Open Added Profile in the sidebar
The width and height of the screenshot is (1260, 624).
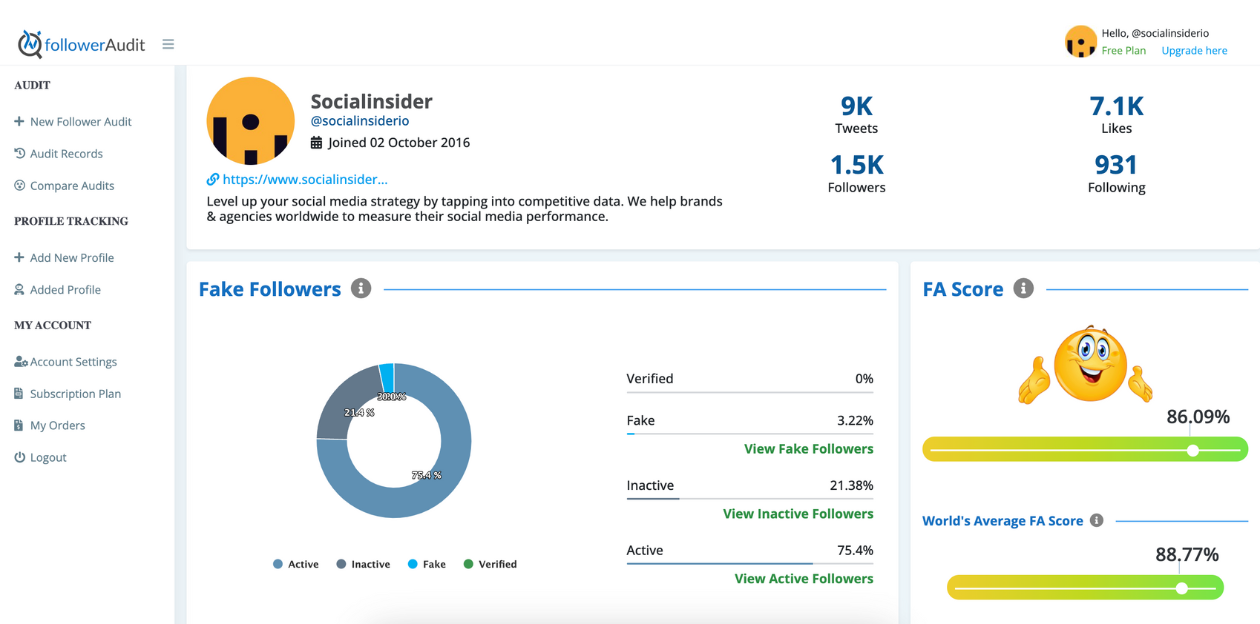(x=65, y=289)
